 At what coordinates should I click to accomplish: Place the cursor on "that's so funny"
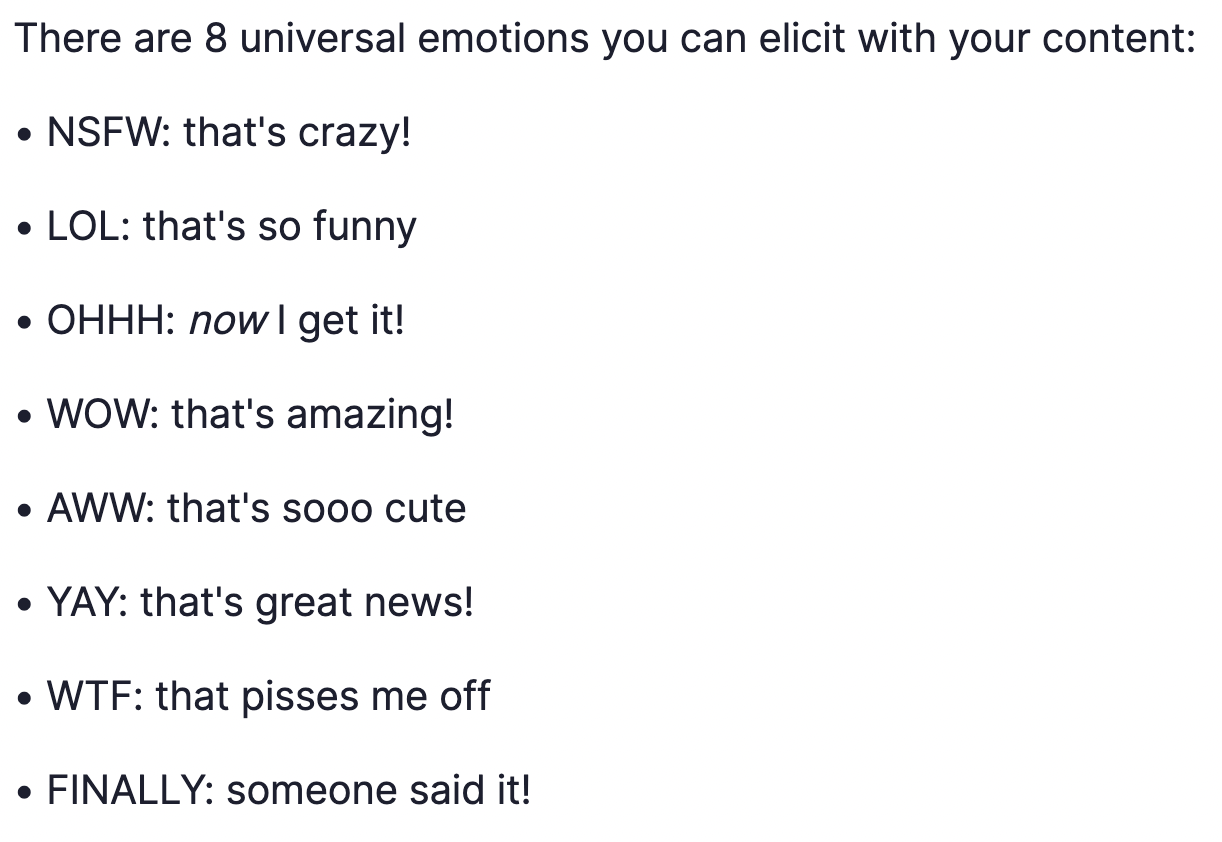coord(280,228)
